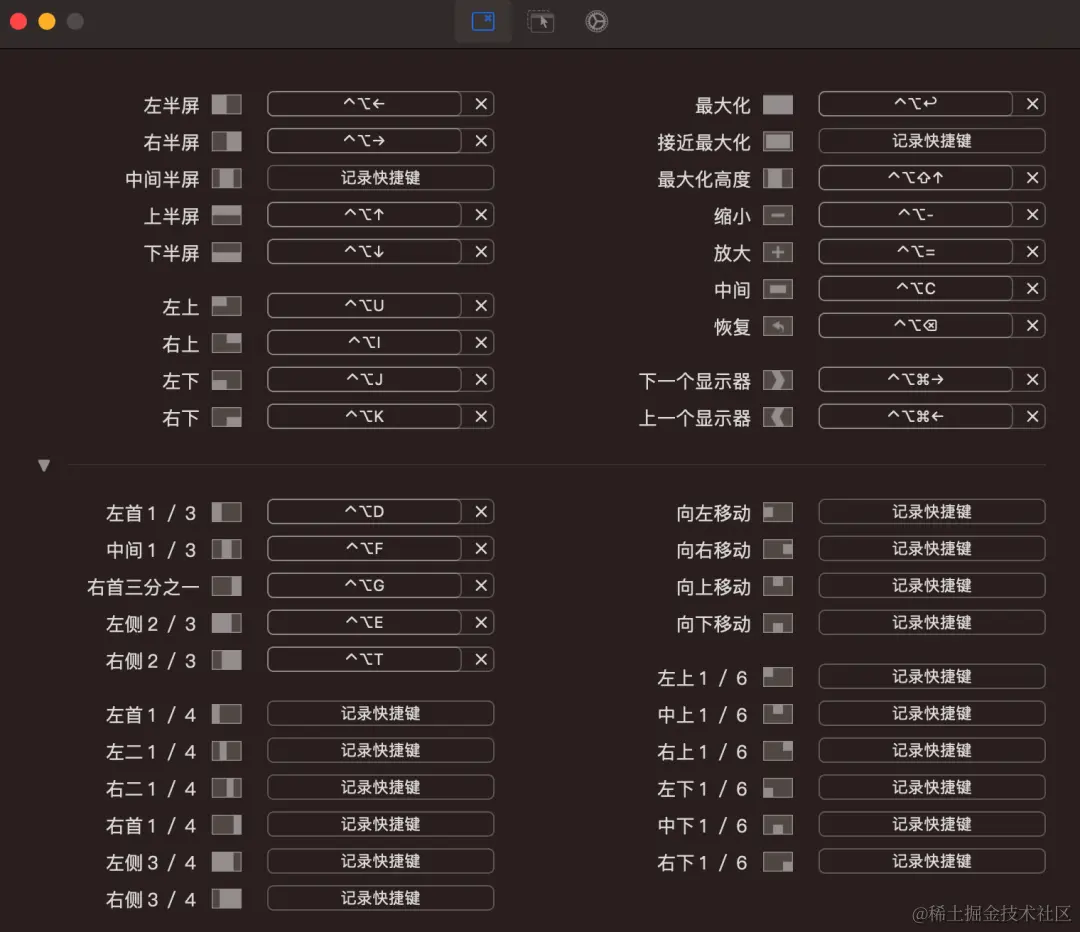Viewport: 1080px width, 932px height.
Task: Click 记录快捷键 for 中间半屏
Action: (x=380, y=177)
